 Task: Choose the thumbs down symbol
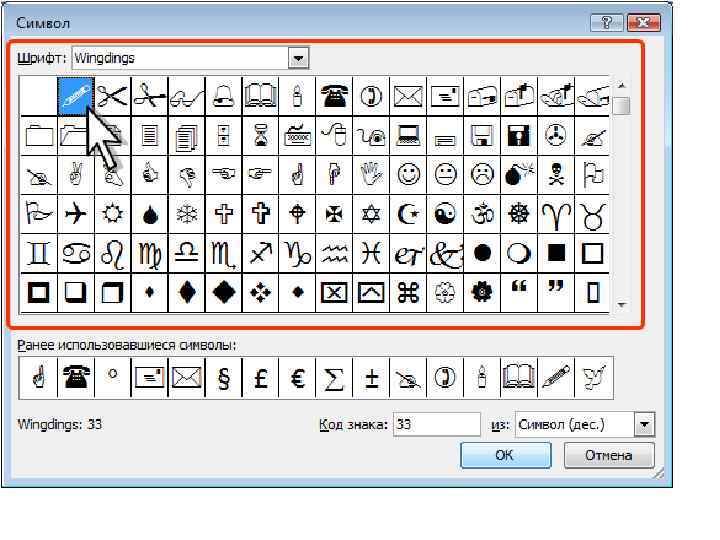click(186, 175)
